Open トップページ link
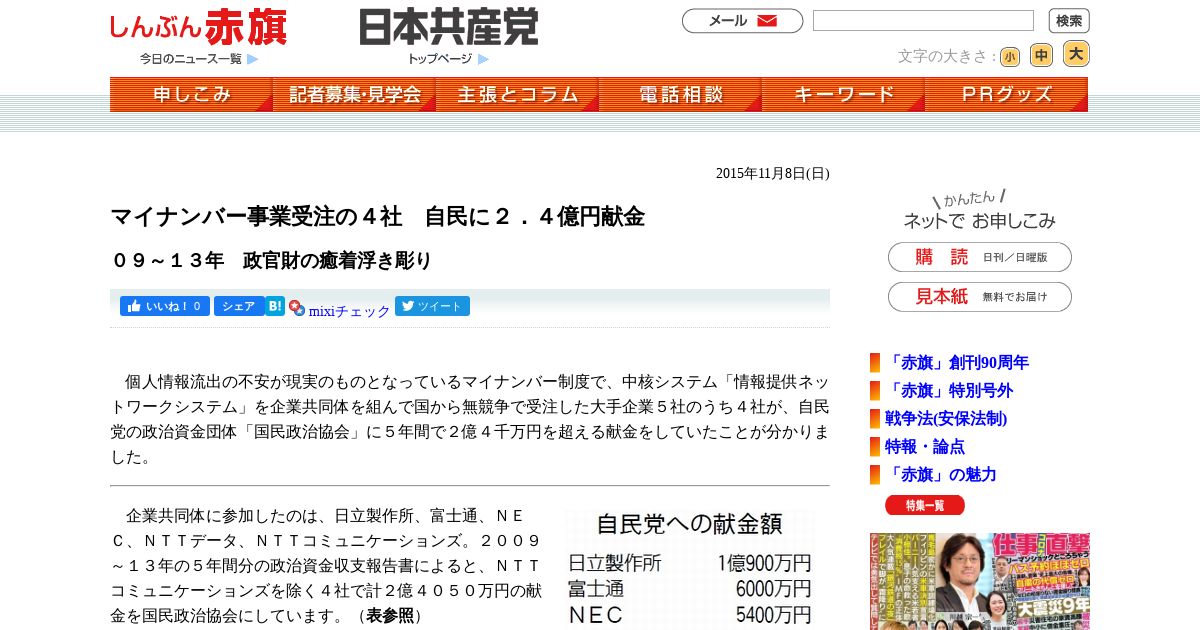Image resolution: width=1200 pixels, height=630 pixels. pyautogui.click(x=439, y=59)
